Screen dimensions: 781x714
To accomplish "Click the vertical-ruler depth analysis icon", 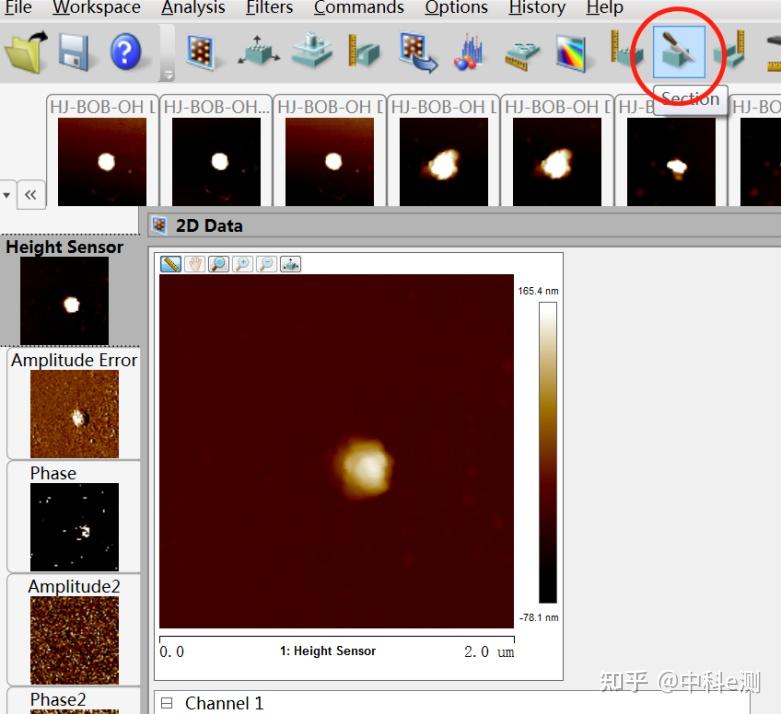I will [x=364, y=51].
